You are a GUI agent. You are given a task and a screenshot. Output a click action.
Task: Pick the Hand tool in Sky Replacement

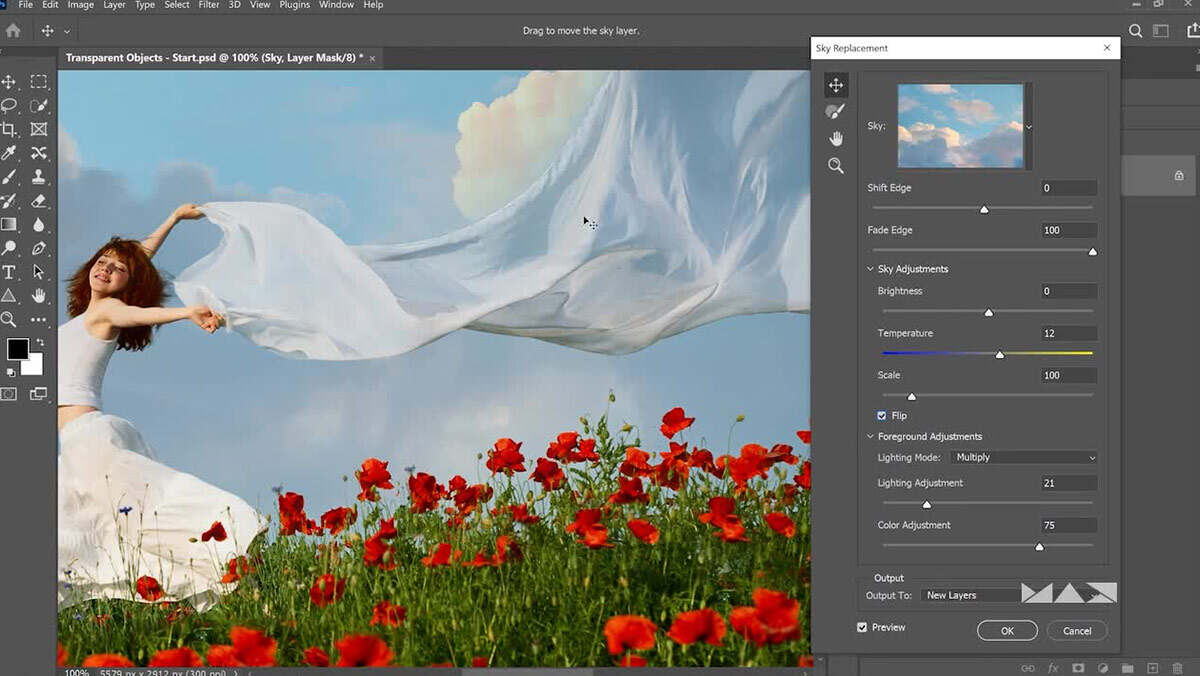(836, 138)
